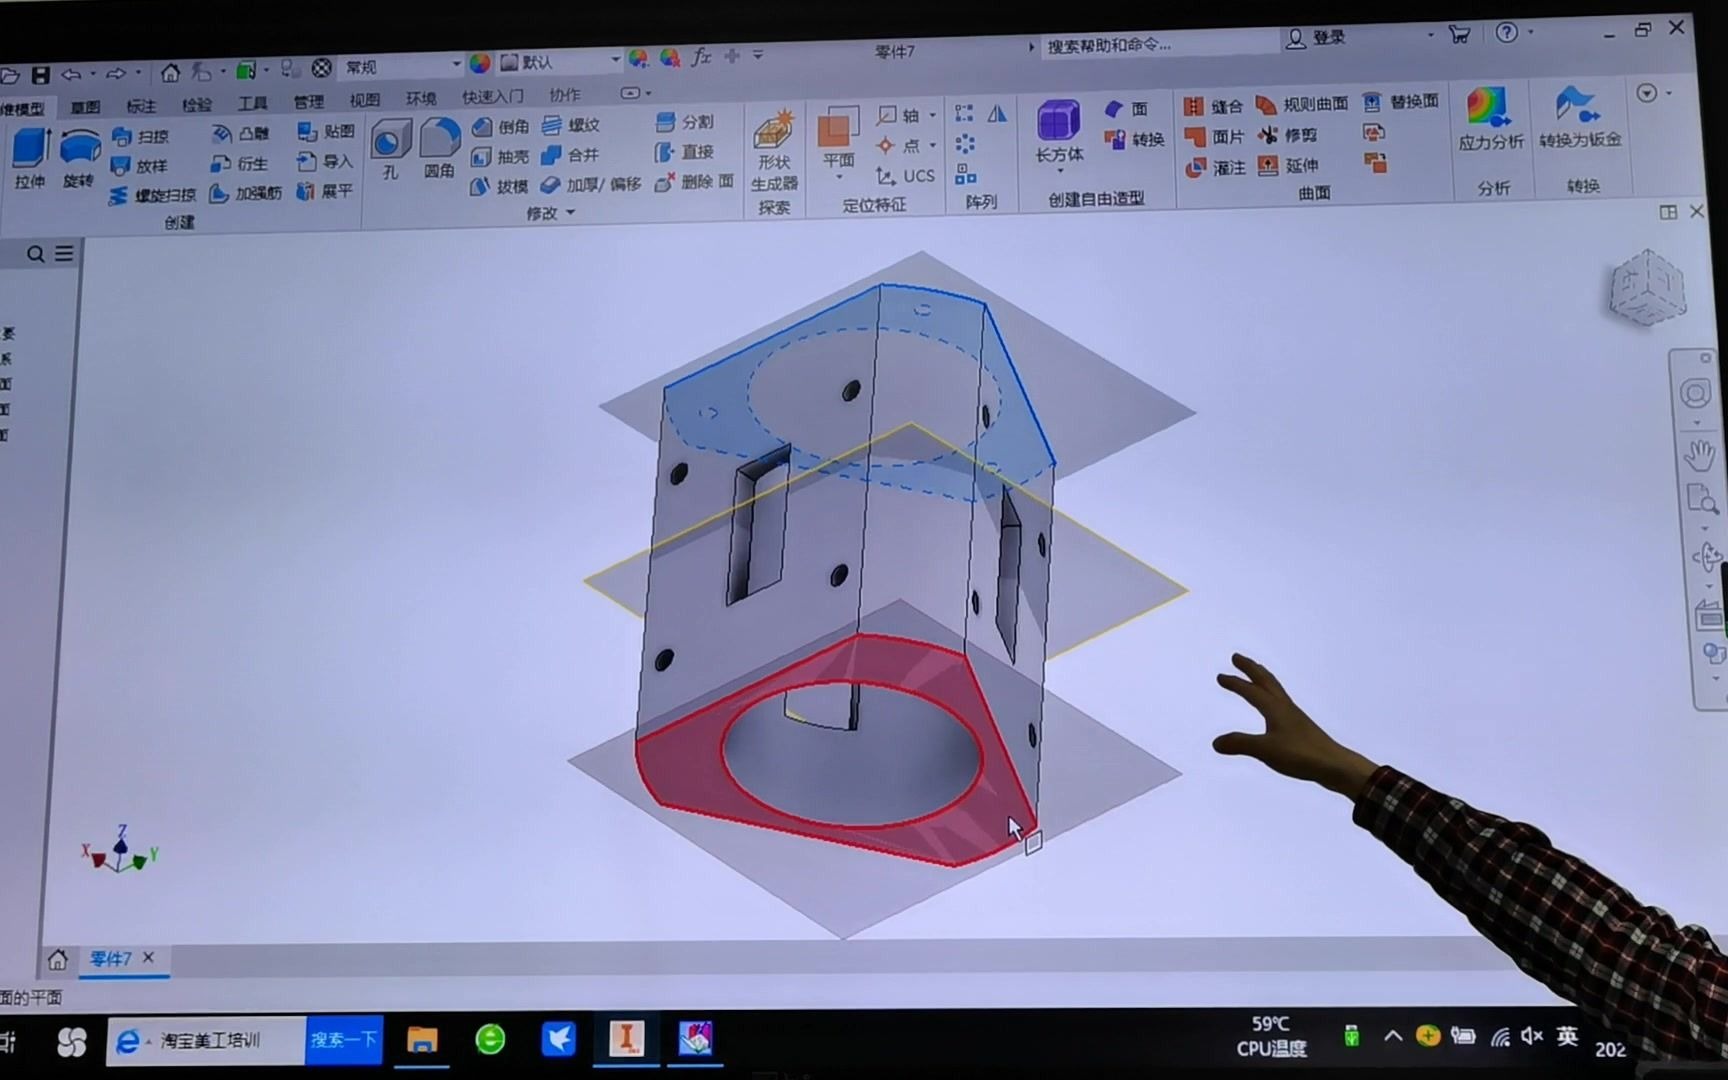Viewport: 1728px width, 1080px height.
Task: Click the search commands input field
Action: 1150,45
